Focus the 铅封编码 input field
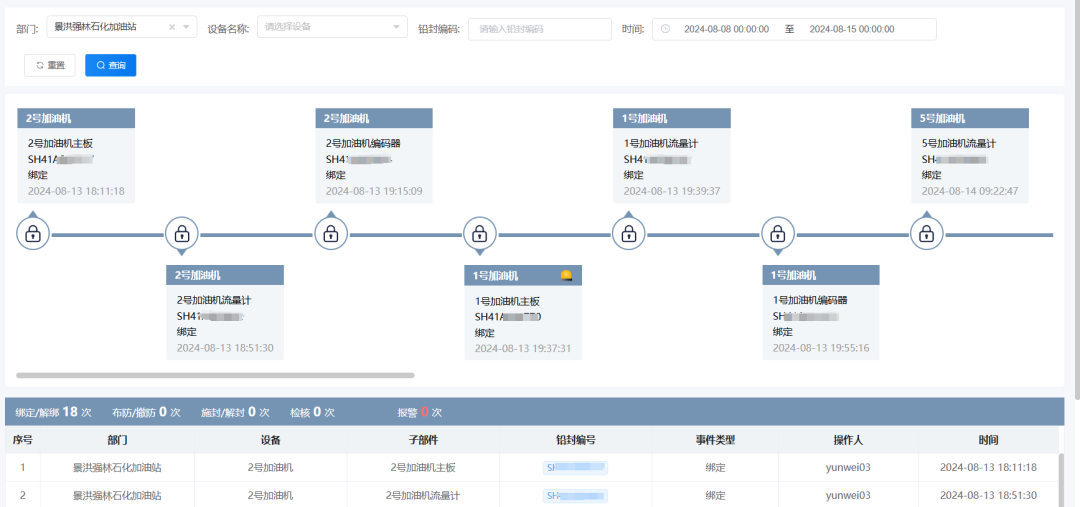 coord(539,29)
